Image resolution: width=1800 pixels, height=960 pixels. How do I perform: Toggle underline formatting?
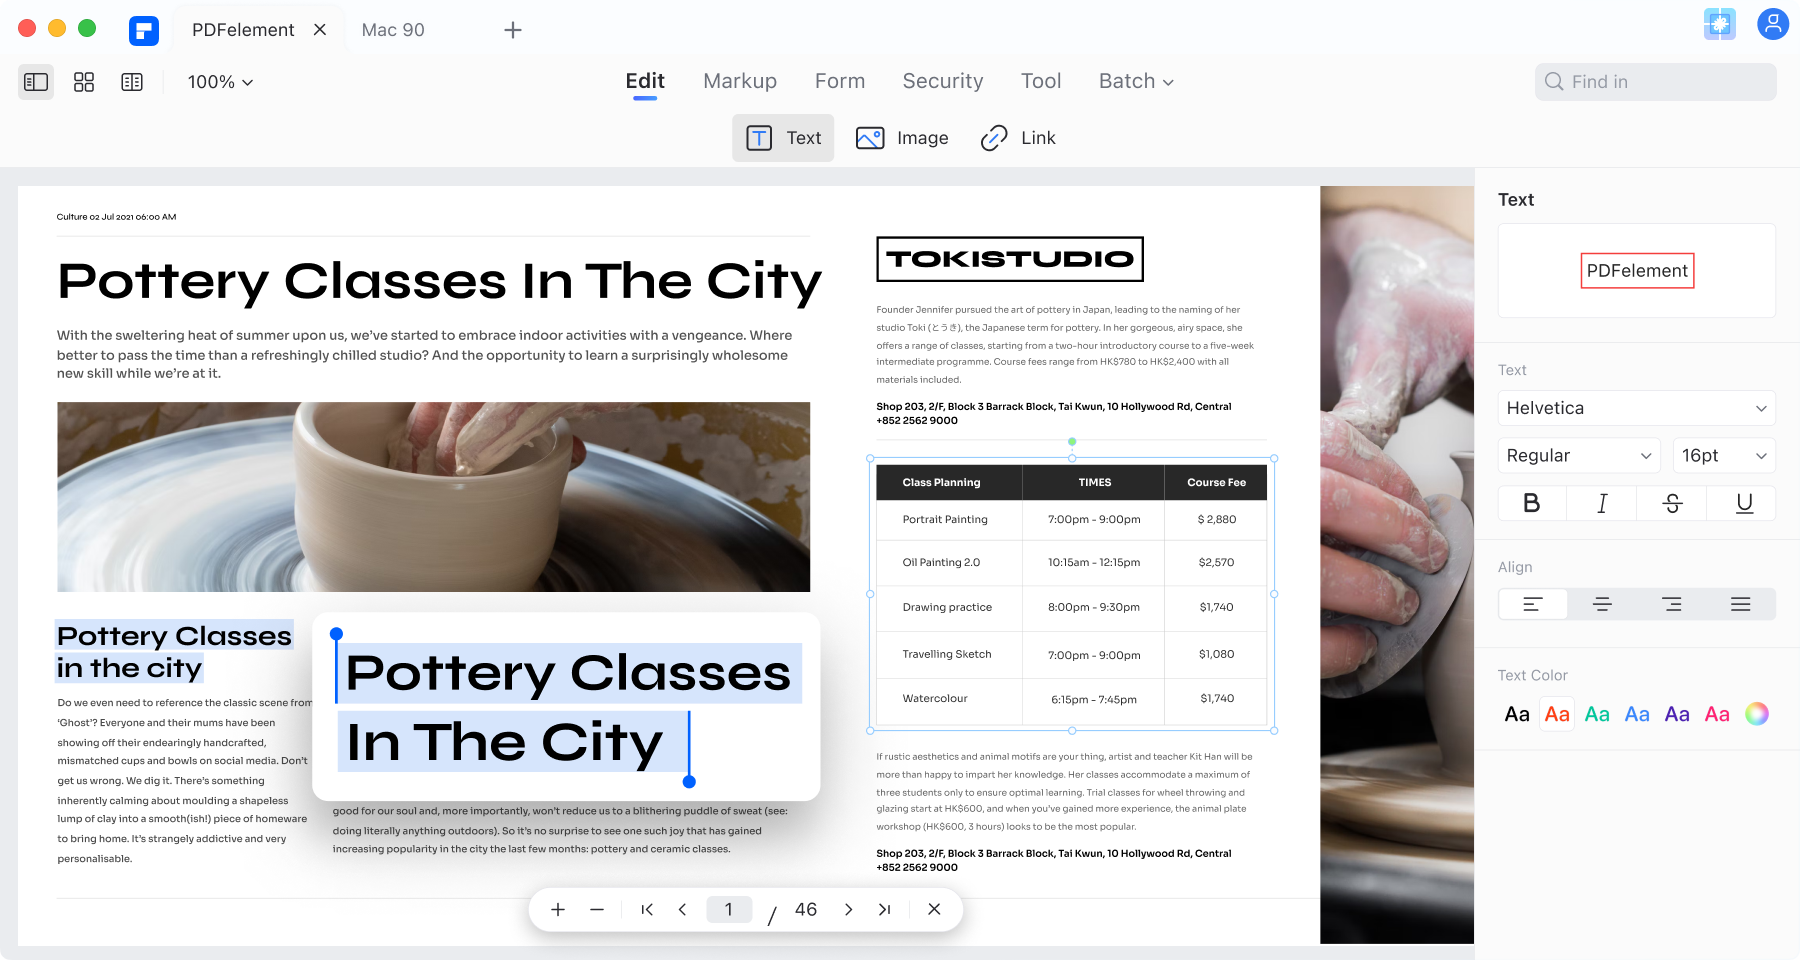point(1742,503)
